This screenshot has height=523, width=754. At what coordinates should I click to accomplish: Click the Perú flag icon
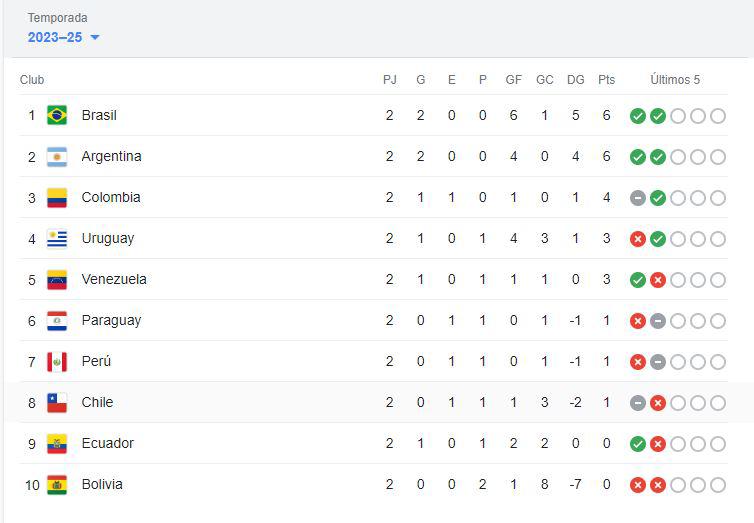pyautogui.click(x=57, y=361)
